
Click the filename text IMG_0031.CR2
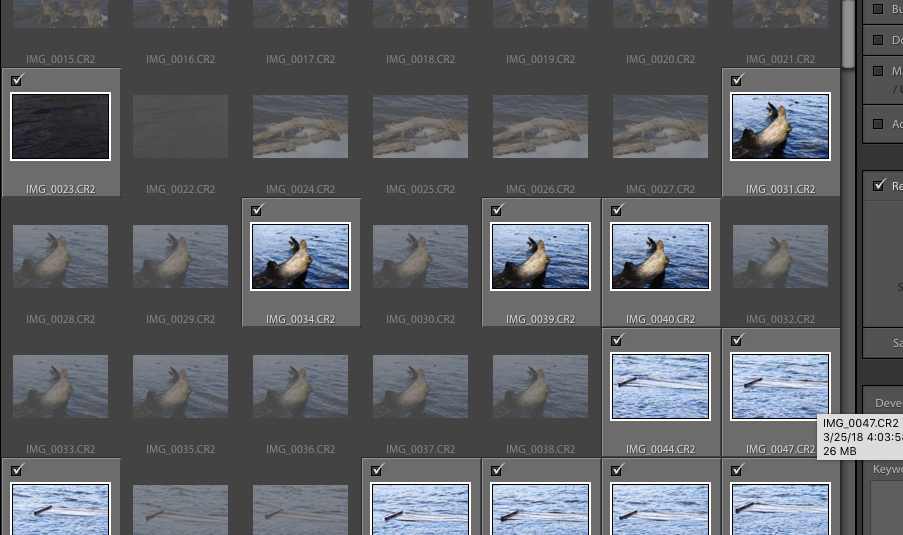[780, 189]
